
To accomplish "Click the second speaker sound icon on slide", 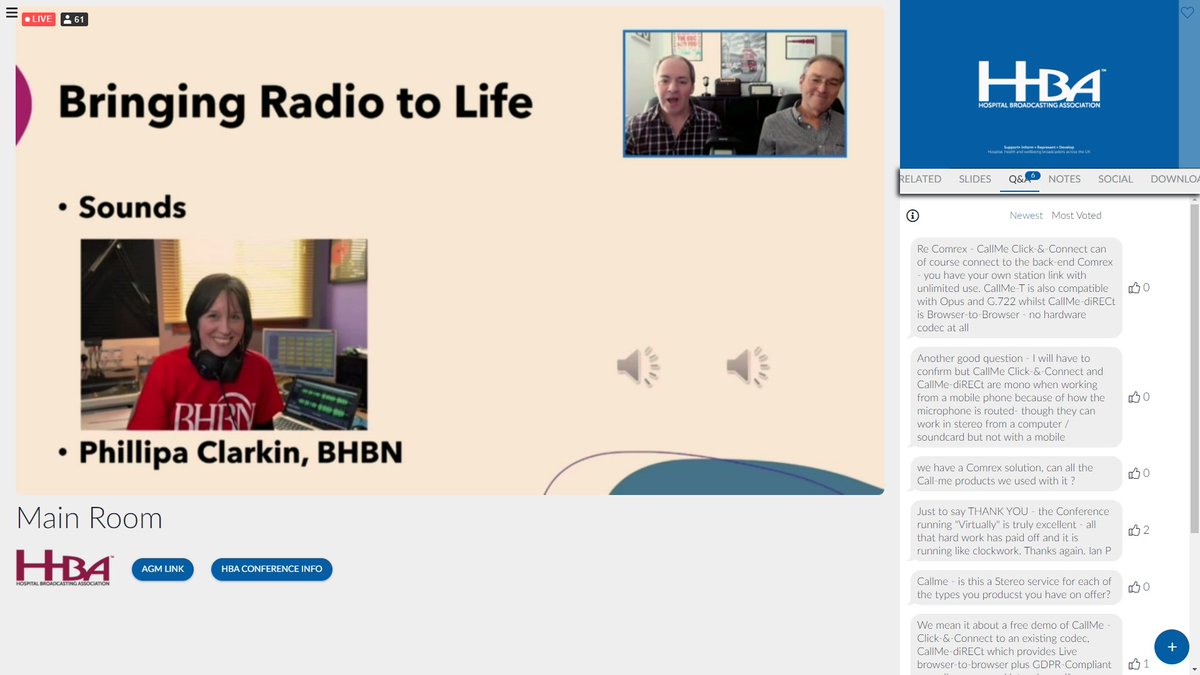I will (x=748, y=367).
